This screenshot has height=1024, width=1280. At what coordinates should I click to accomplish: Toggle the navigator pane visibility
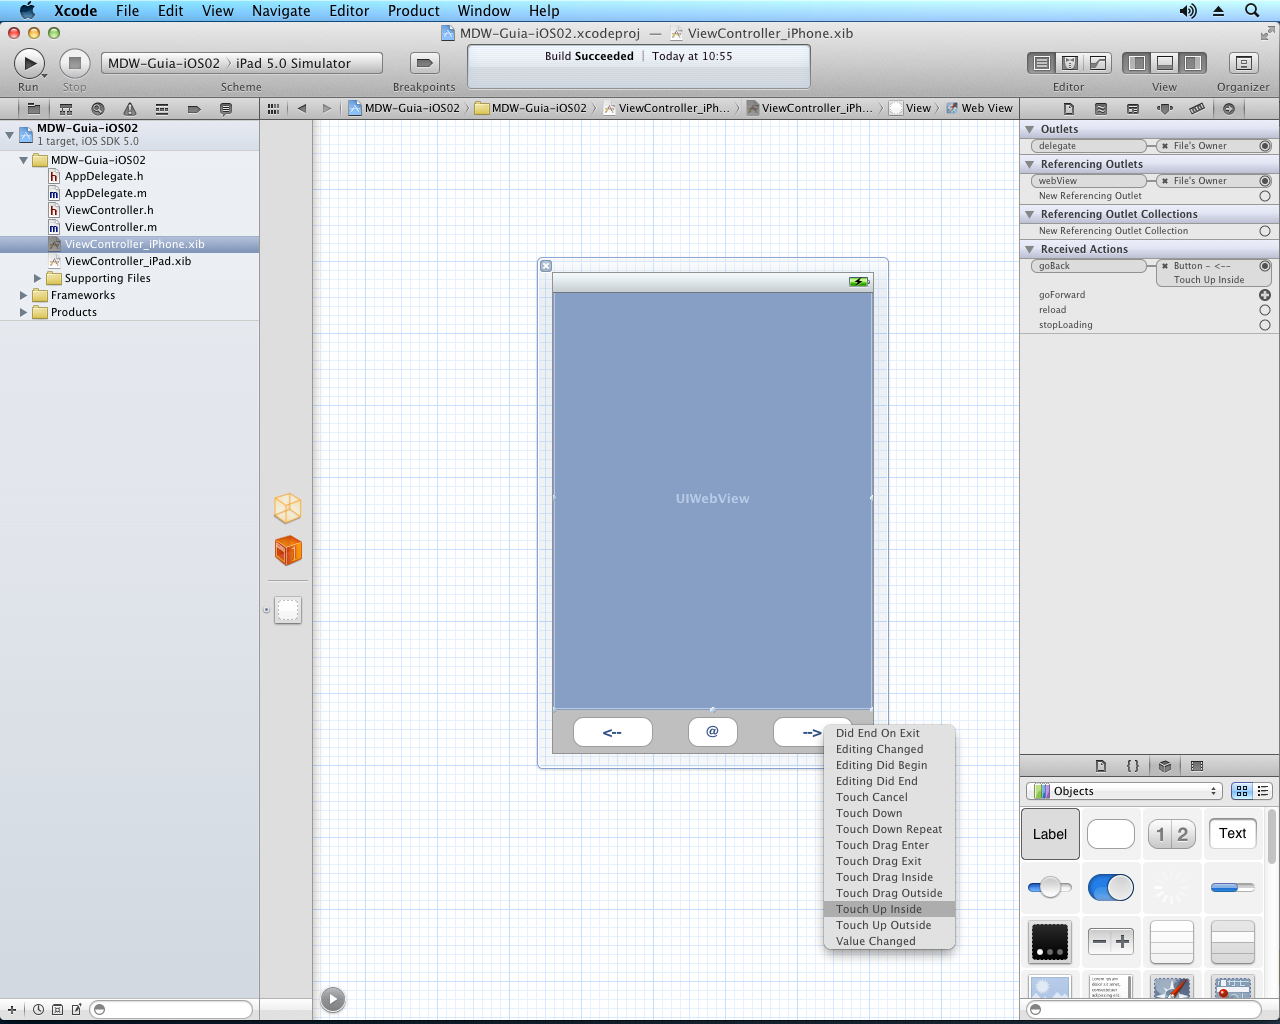(x=1137, y=63)
